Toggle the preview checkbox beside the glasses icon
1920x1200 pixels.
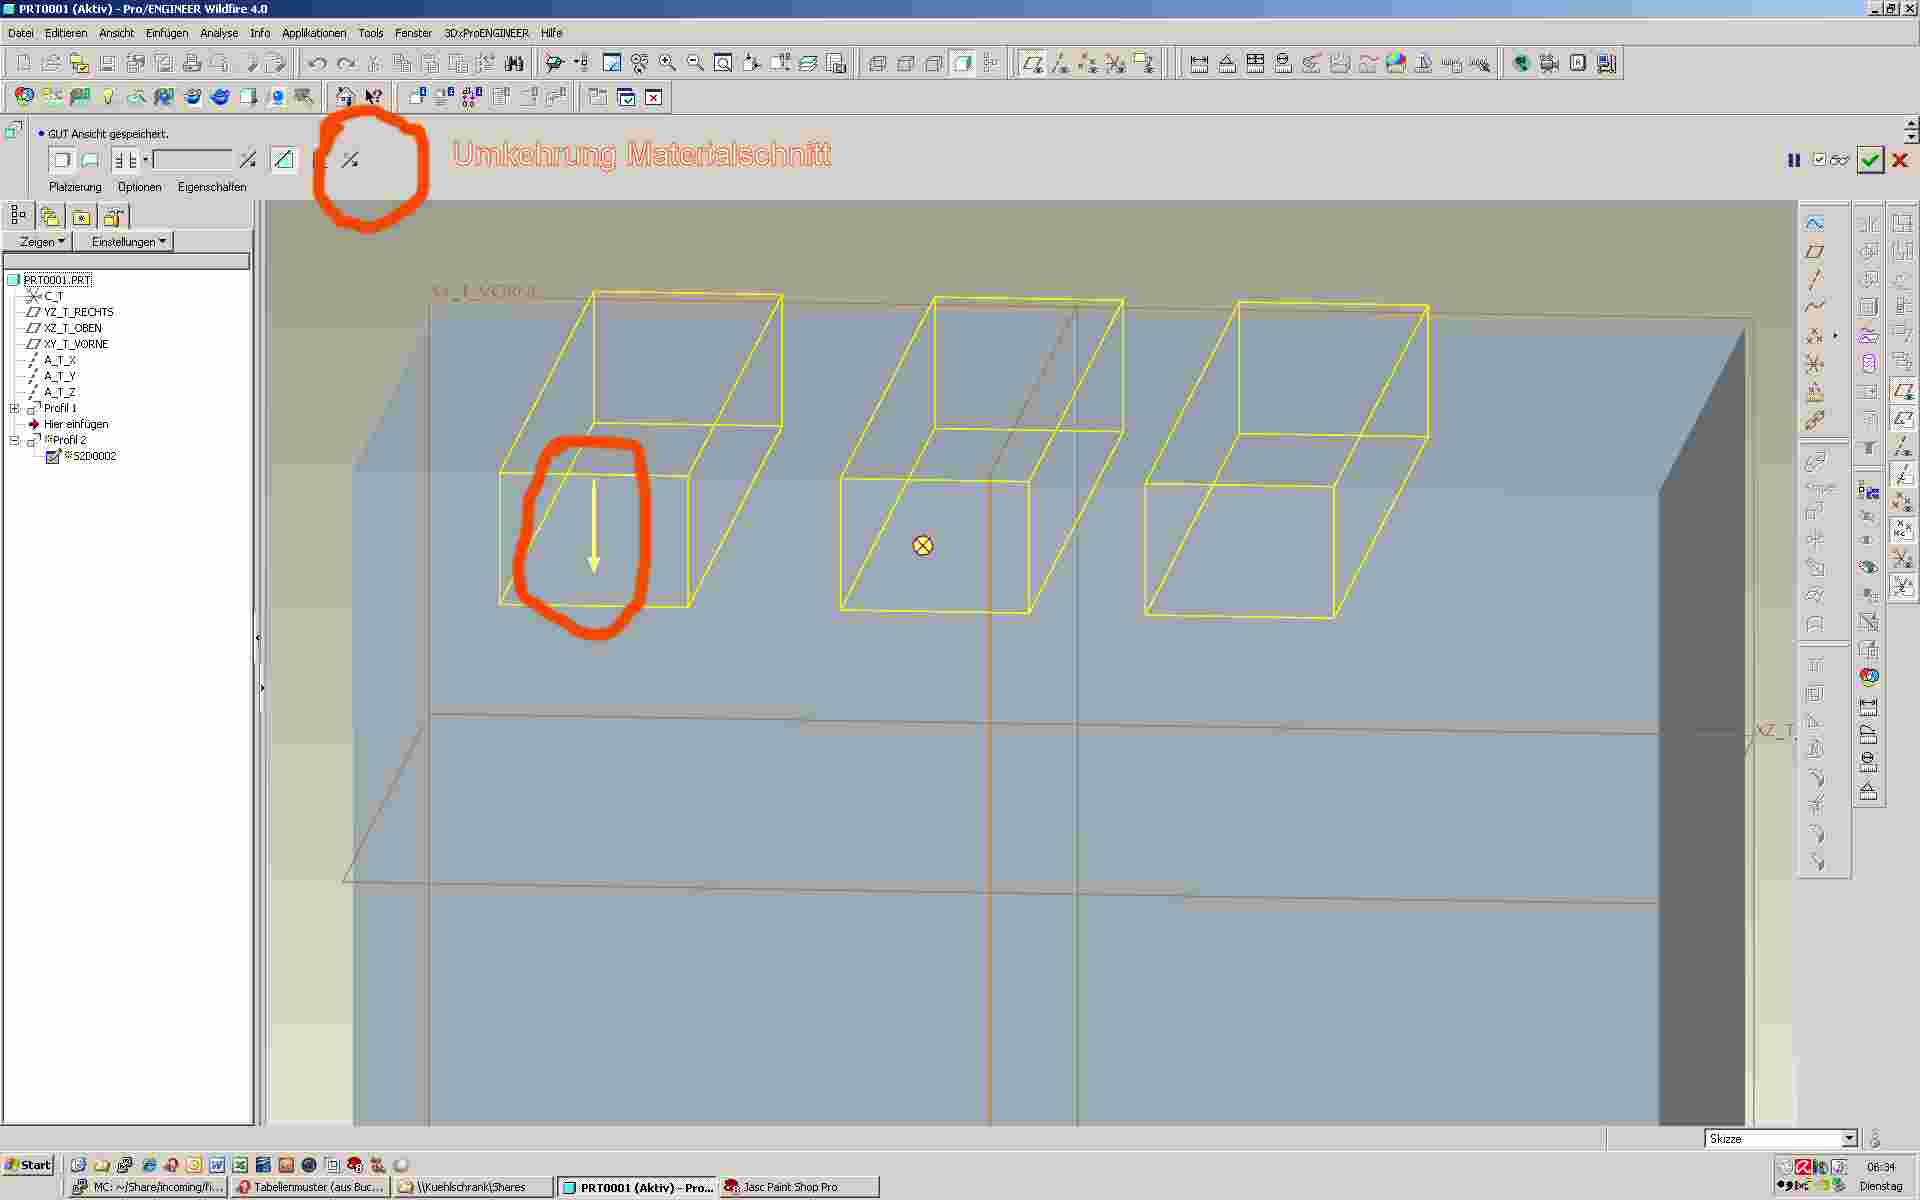[x=1819, y=160]
